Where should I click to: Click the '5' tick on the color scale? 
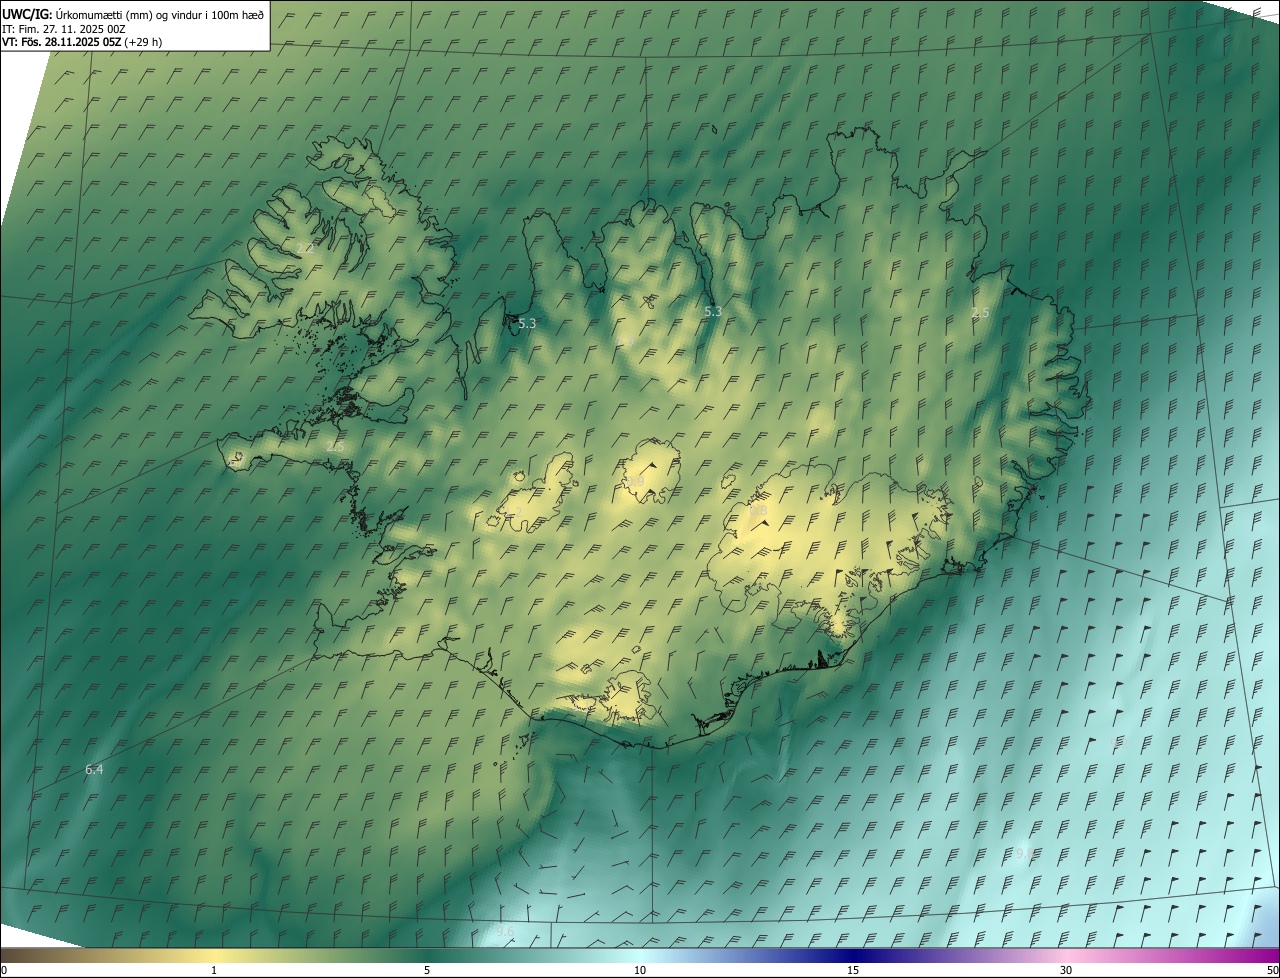click(427, 971)
